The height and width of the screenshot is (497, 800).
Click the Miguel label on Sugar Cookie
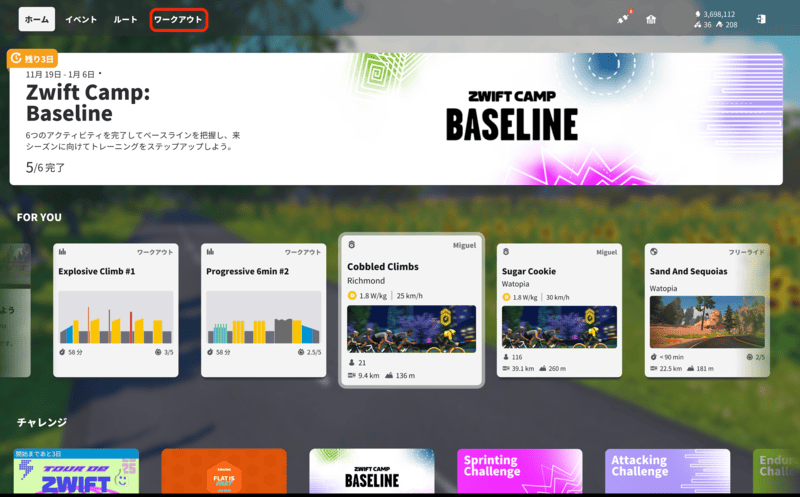coord(607,252)
